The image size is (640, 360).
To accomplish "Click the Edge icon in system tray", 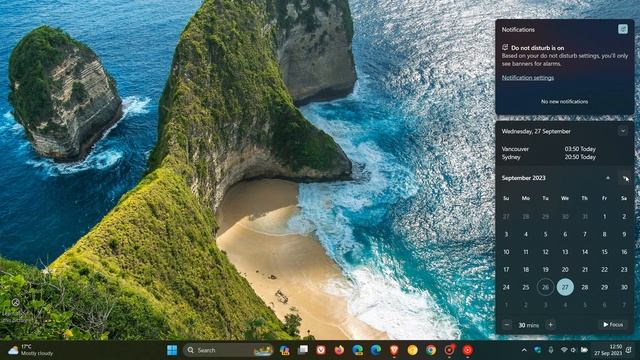I will [x=538, y=350].
